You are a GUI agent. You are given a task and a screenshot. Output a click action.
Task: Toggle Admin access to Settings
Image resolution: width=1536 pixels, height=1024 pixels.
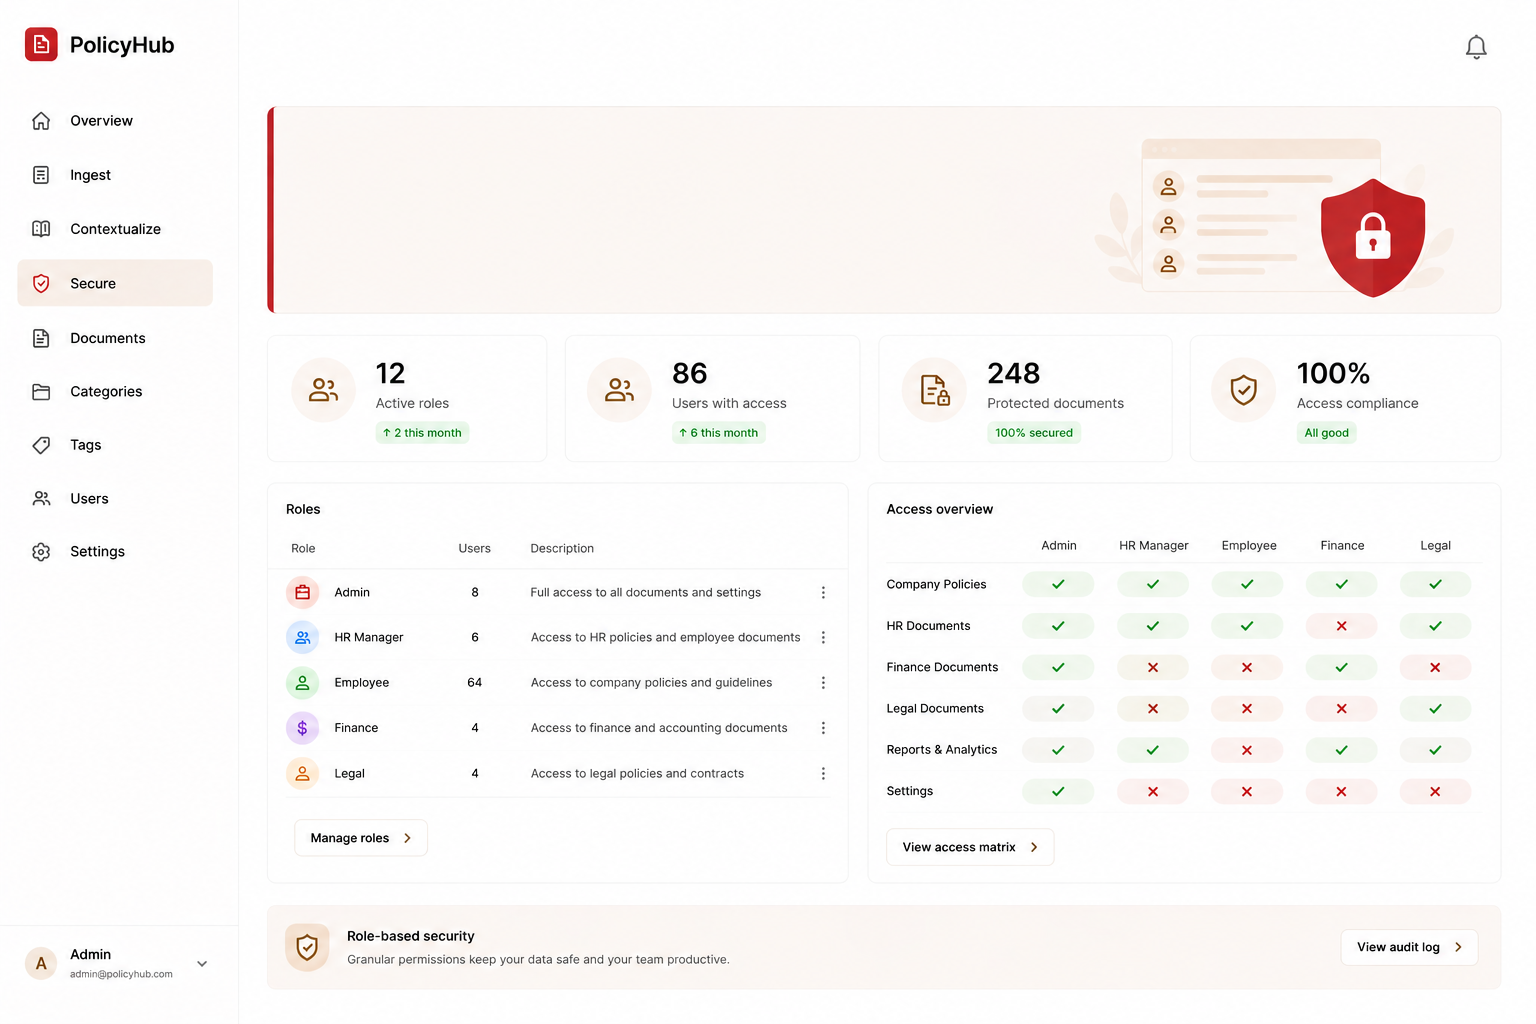click(1058, 792)
